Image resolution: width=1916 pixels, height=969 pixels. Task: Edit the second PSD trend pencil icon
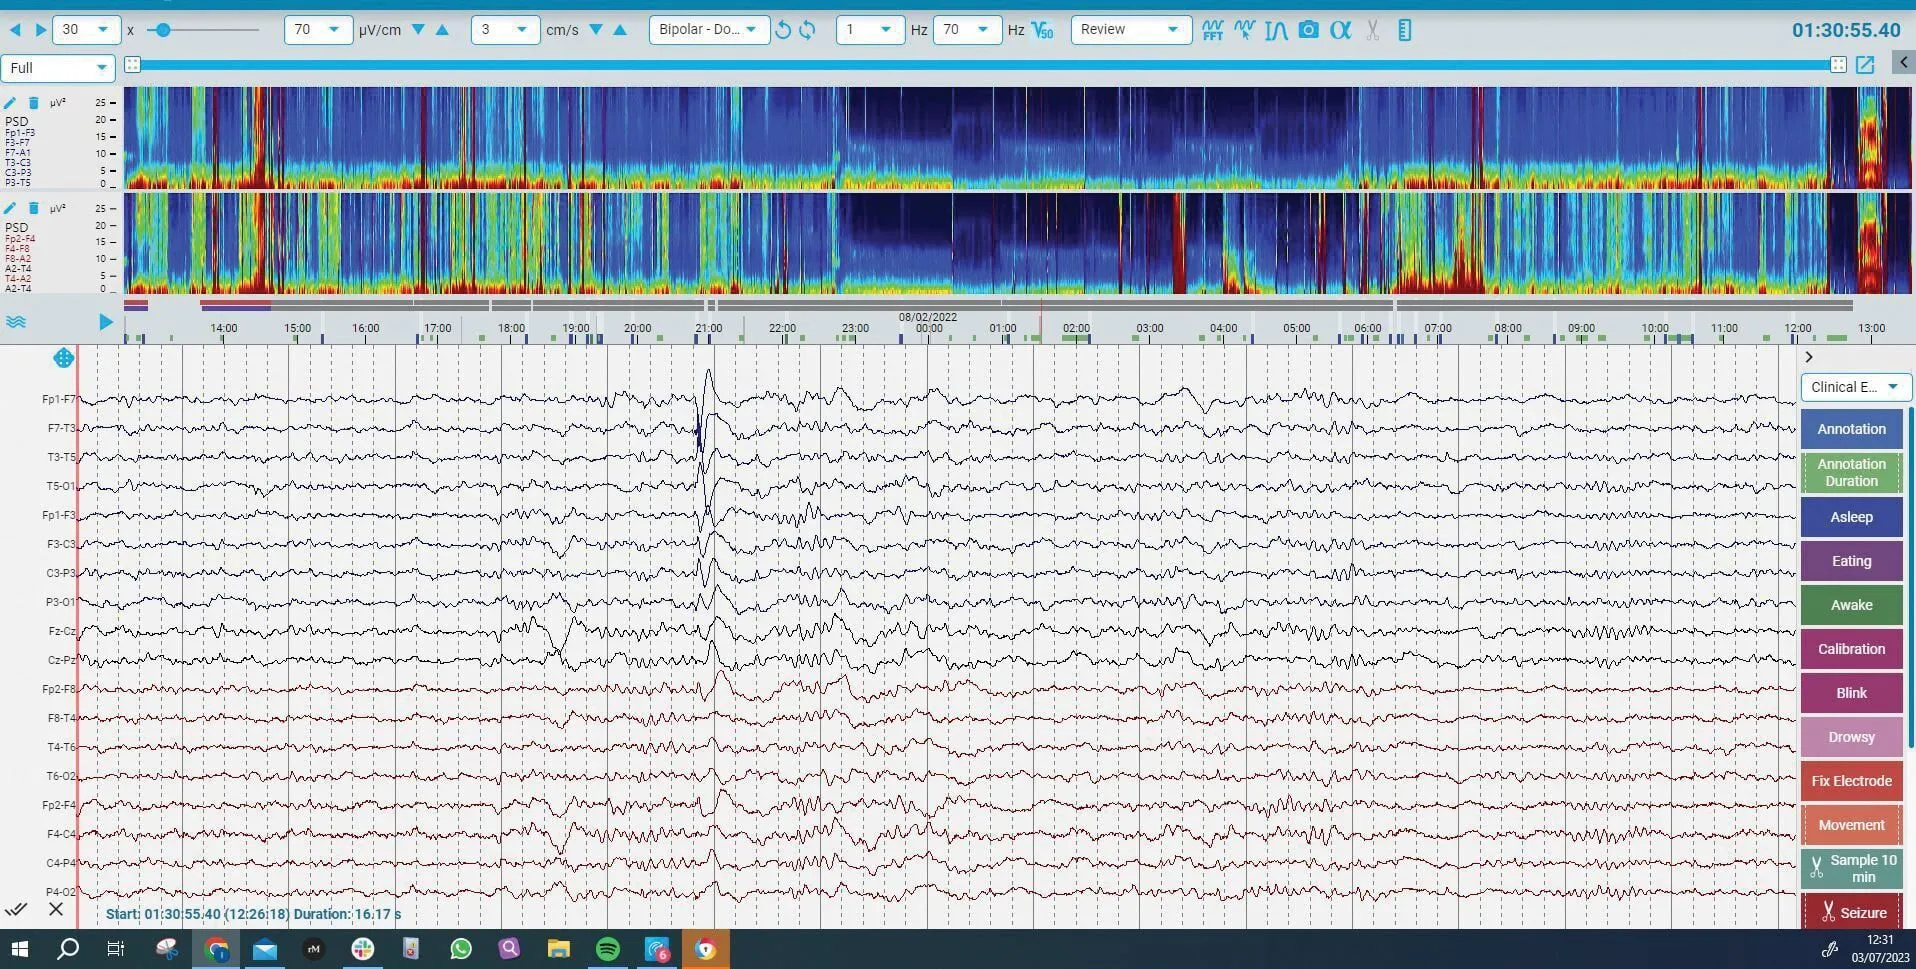(10, 208)
